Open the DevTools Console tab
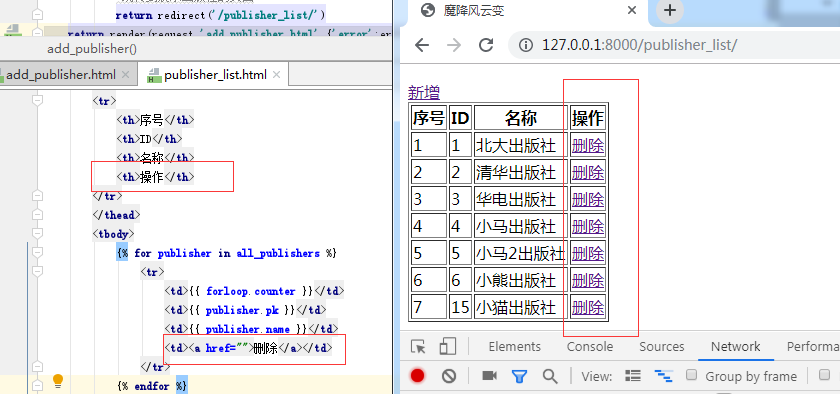 point(590,347)
